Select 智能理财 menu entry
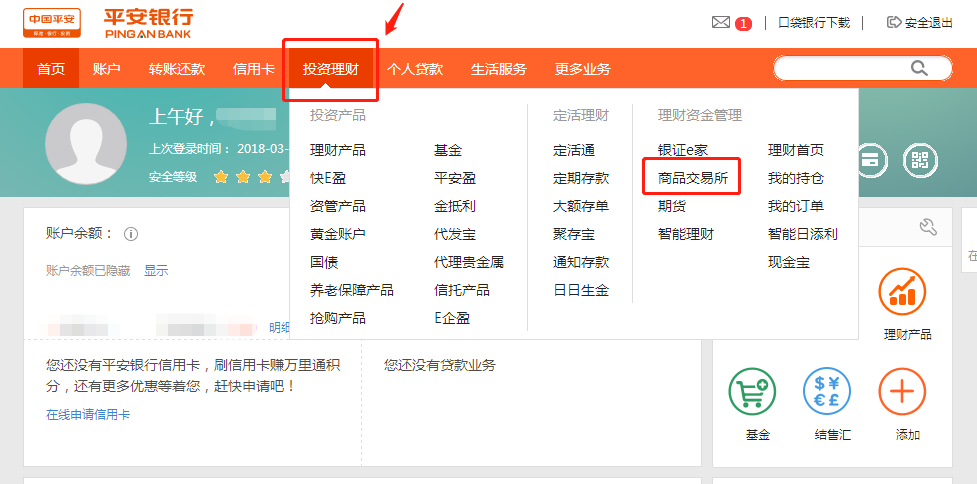Screen dimensions: 977x484 pos(685,234)
